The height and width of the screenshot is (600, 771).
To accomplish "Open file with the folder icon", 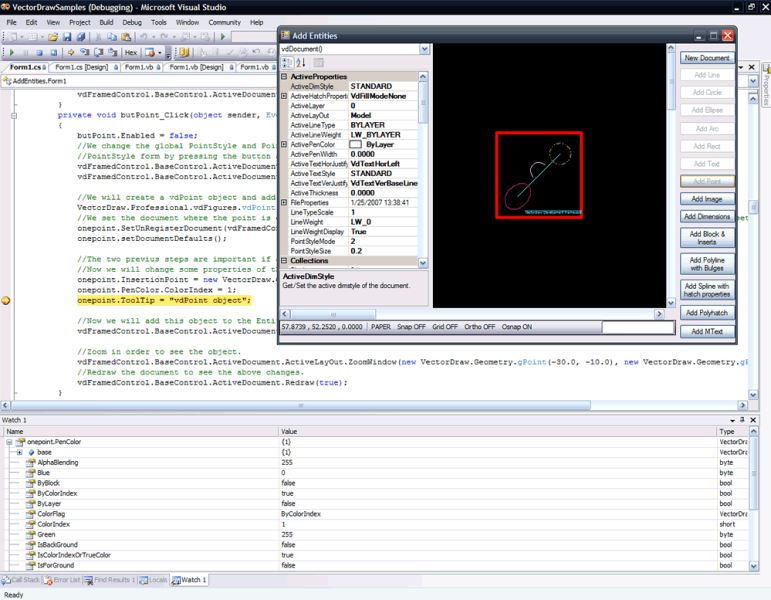I will (53, 37).
